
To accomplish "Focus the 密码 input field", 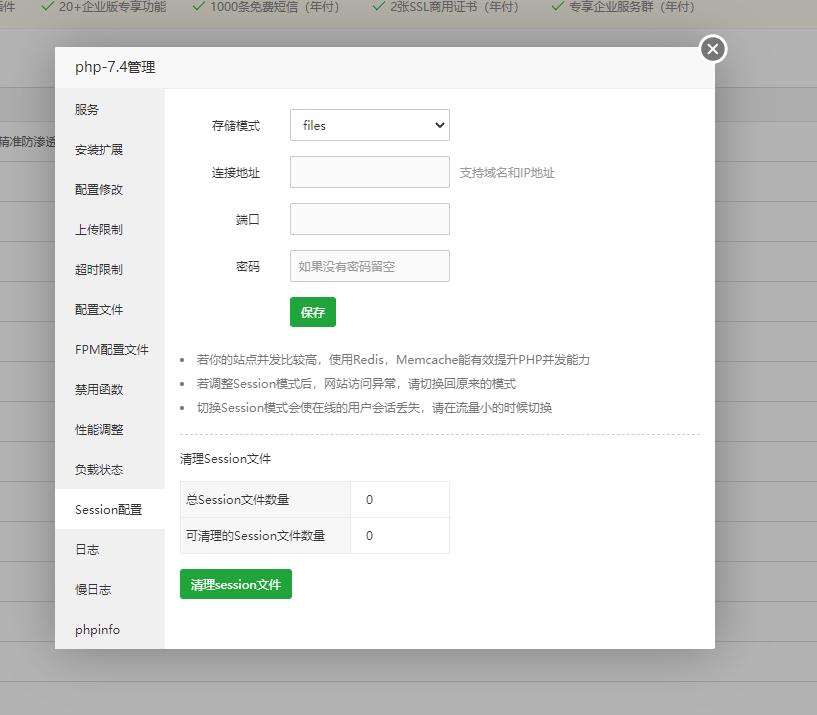I will (x=369, y=266).
